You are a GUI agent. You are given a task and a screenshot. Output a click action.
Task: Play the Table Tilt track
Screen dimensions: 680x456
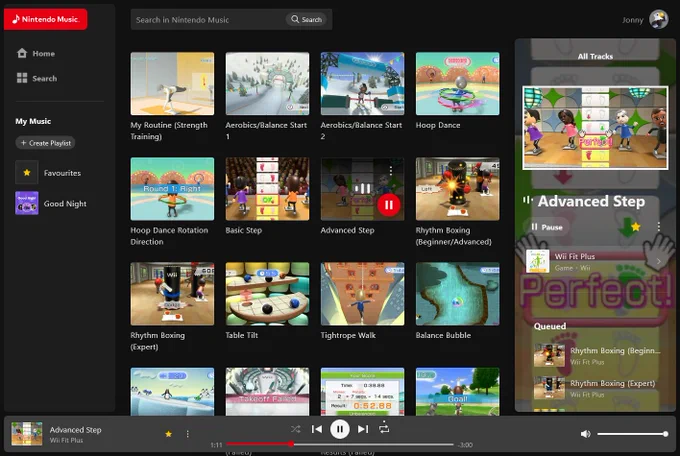point(267,294)
